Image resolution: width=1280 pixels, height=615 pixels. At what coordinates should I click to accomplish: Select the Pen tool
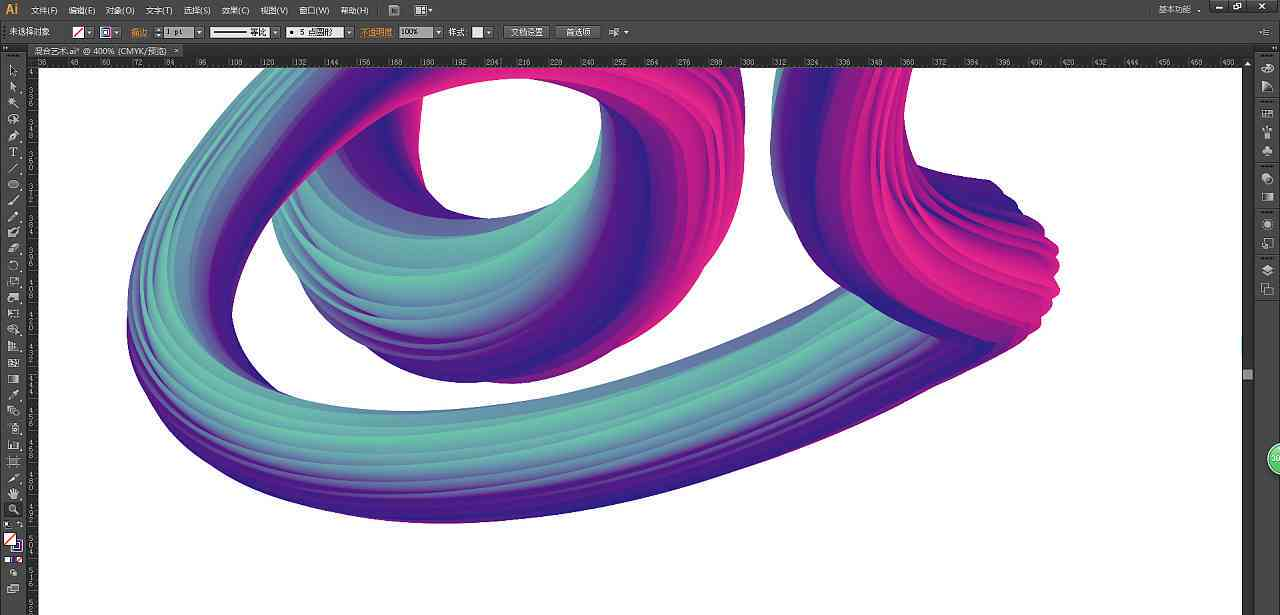point(13,135)
